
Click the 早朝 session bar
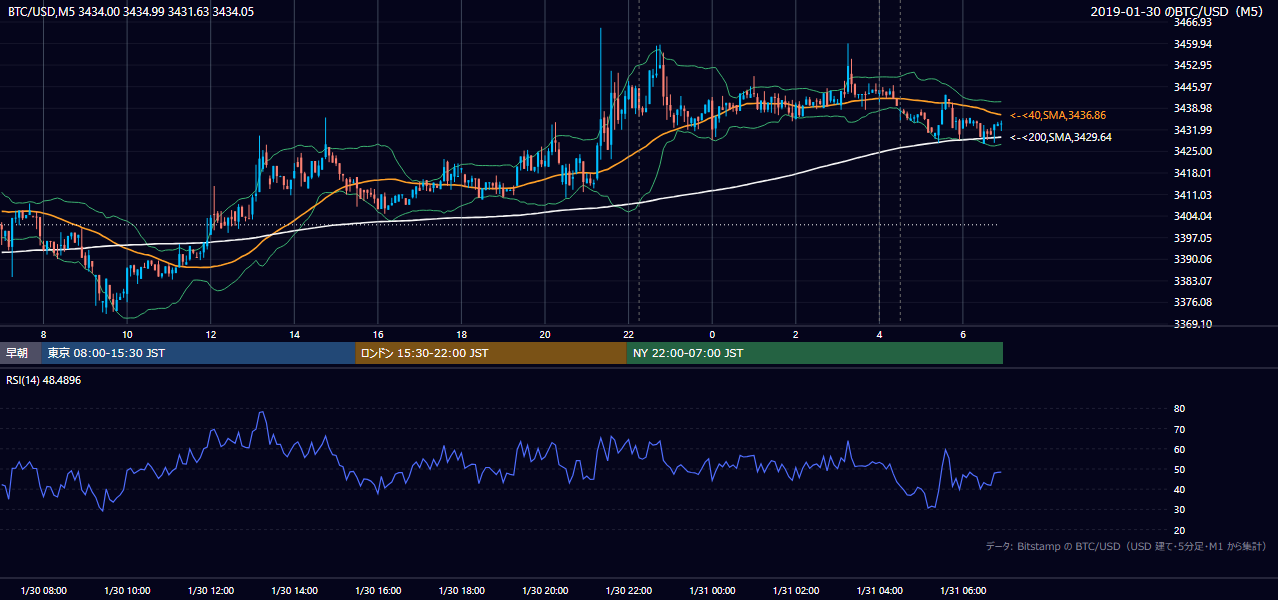coord(20,353)
